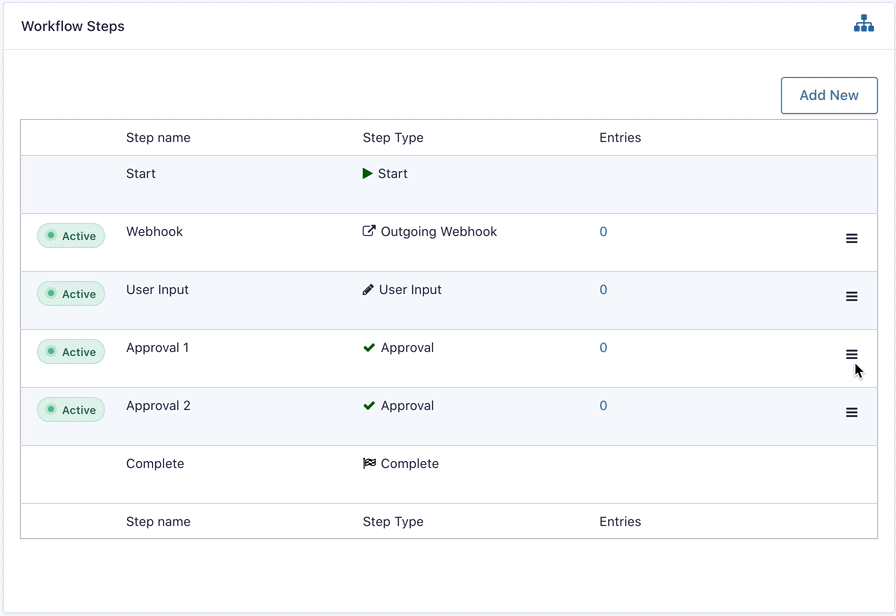
Task: Toggle the Active status of Webhook step
Action: [71, 236]
